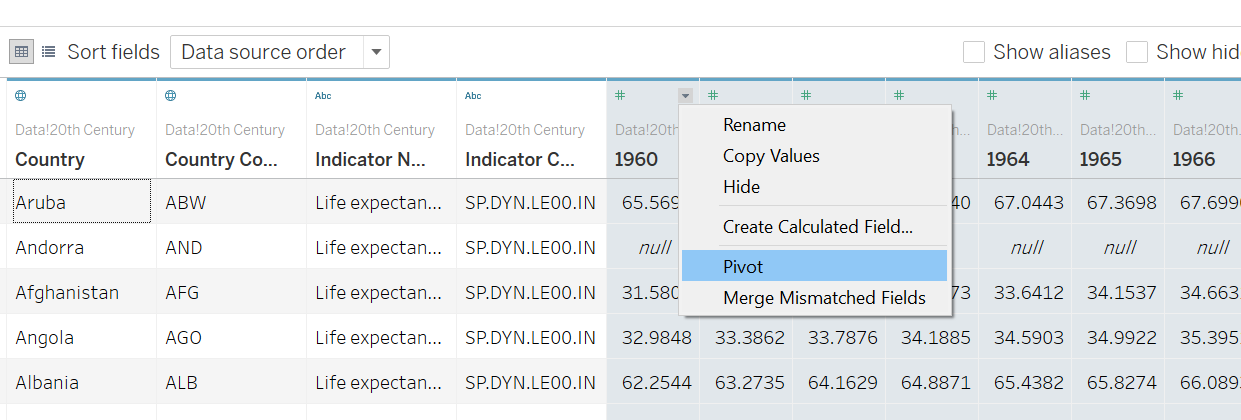
Task: Click value 34.1537 in Afghanistan row
Action: point(1122,292)
